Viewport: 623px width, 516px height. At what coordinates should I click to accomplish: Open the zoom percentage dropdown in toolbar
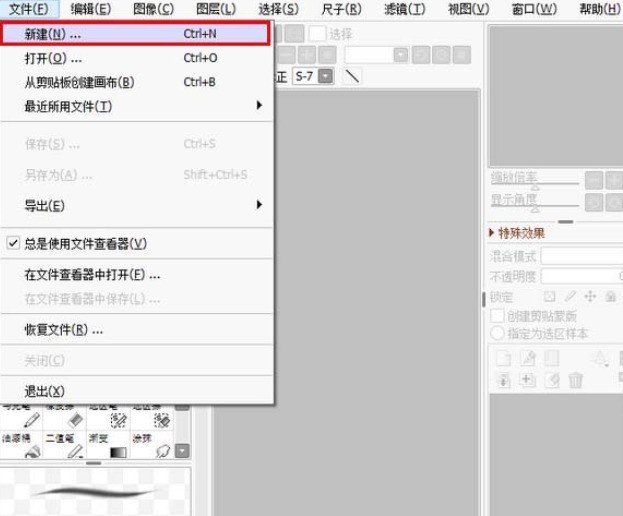(x=401, y=55)
